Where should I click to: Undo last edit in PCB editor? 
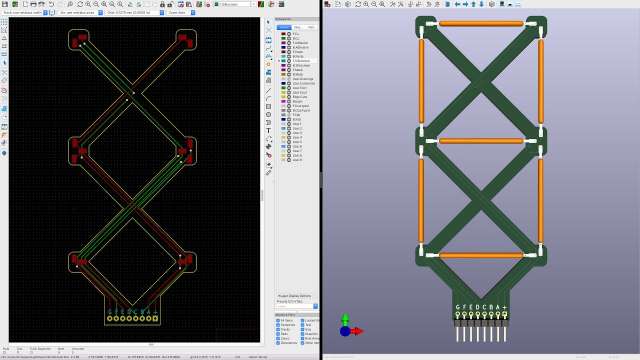[52, 4]
